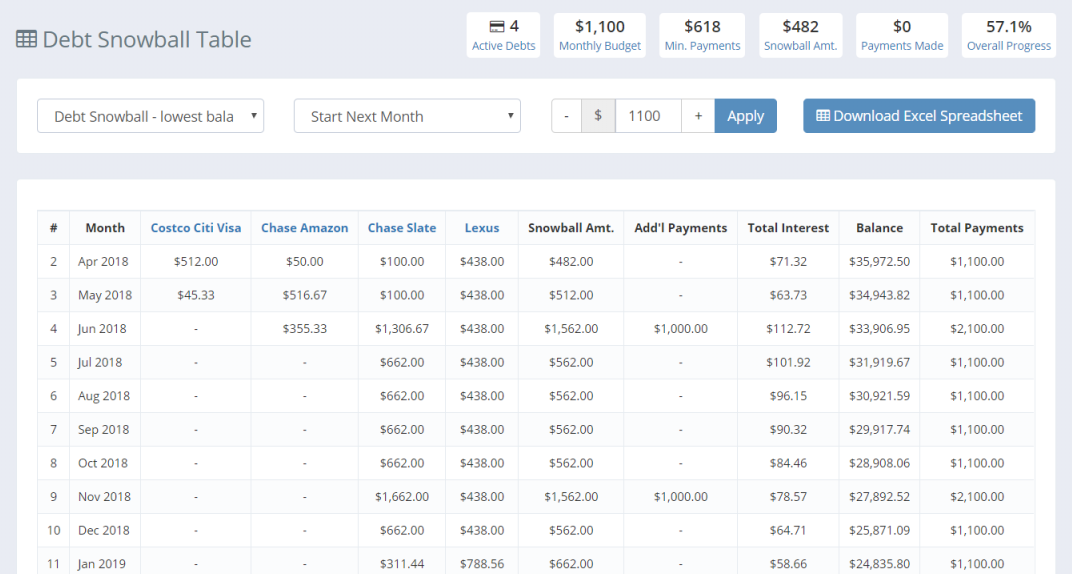Click the $1,000.00 additional payment in Jun 2018
Viewport: 1072px width, 574px height.
coord(681,329)
